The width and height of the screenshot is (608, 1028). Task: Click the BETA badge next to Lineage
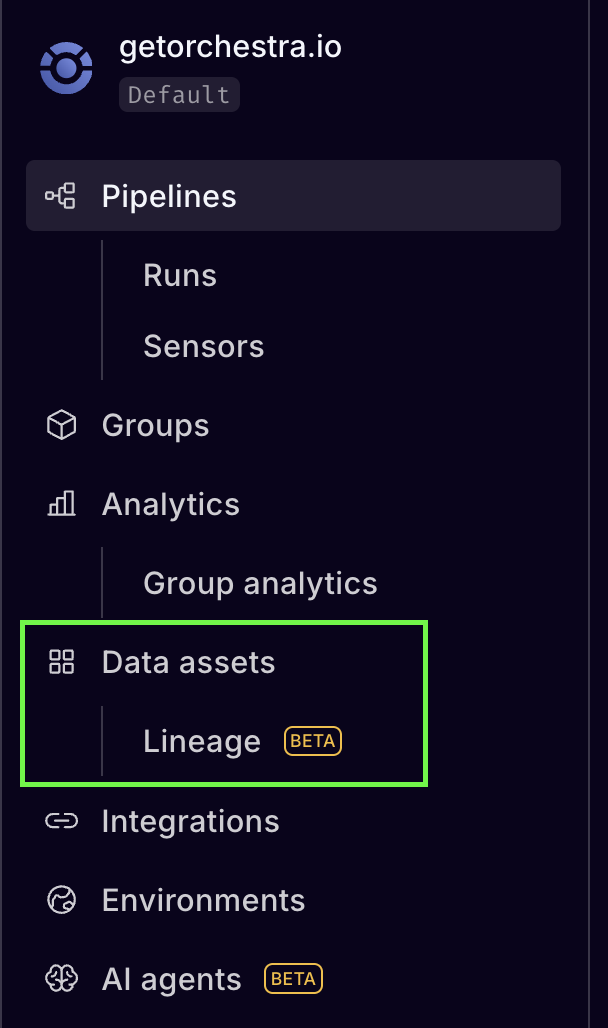pyautogui.click(x=311, y=741)
